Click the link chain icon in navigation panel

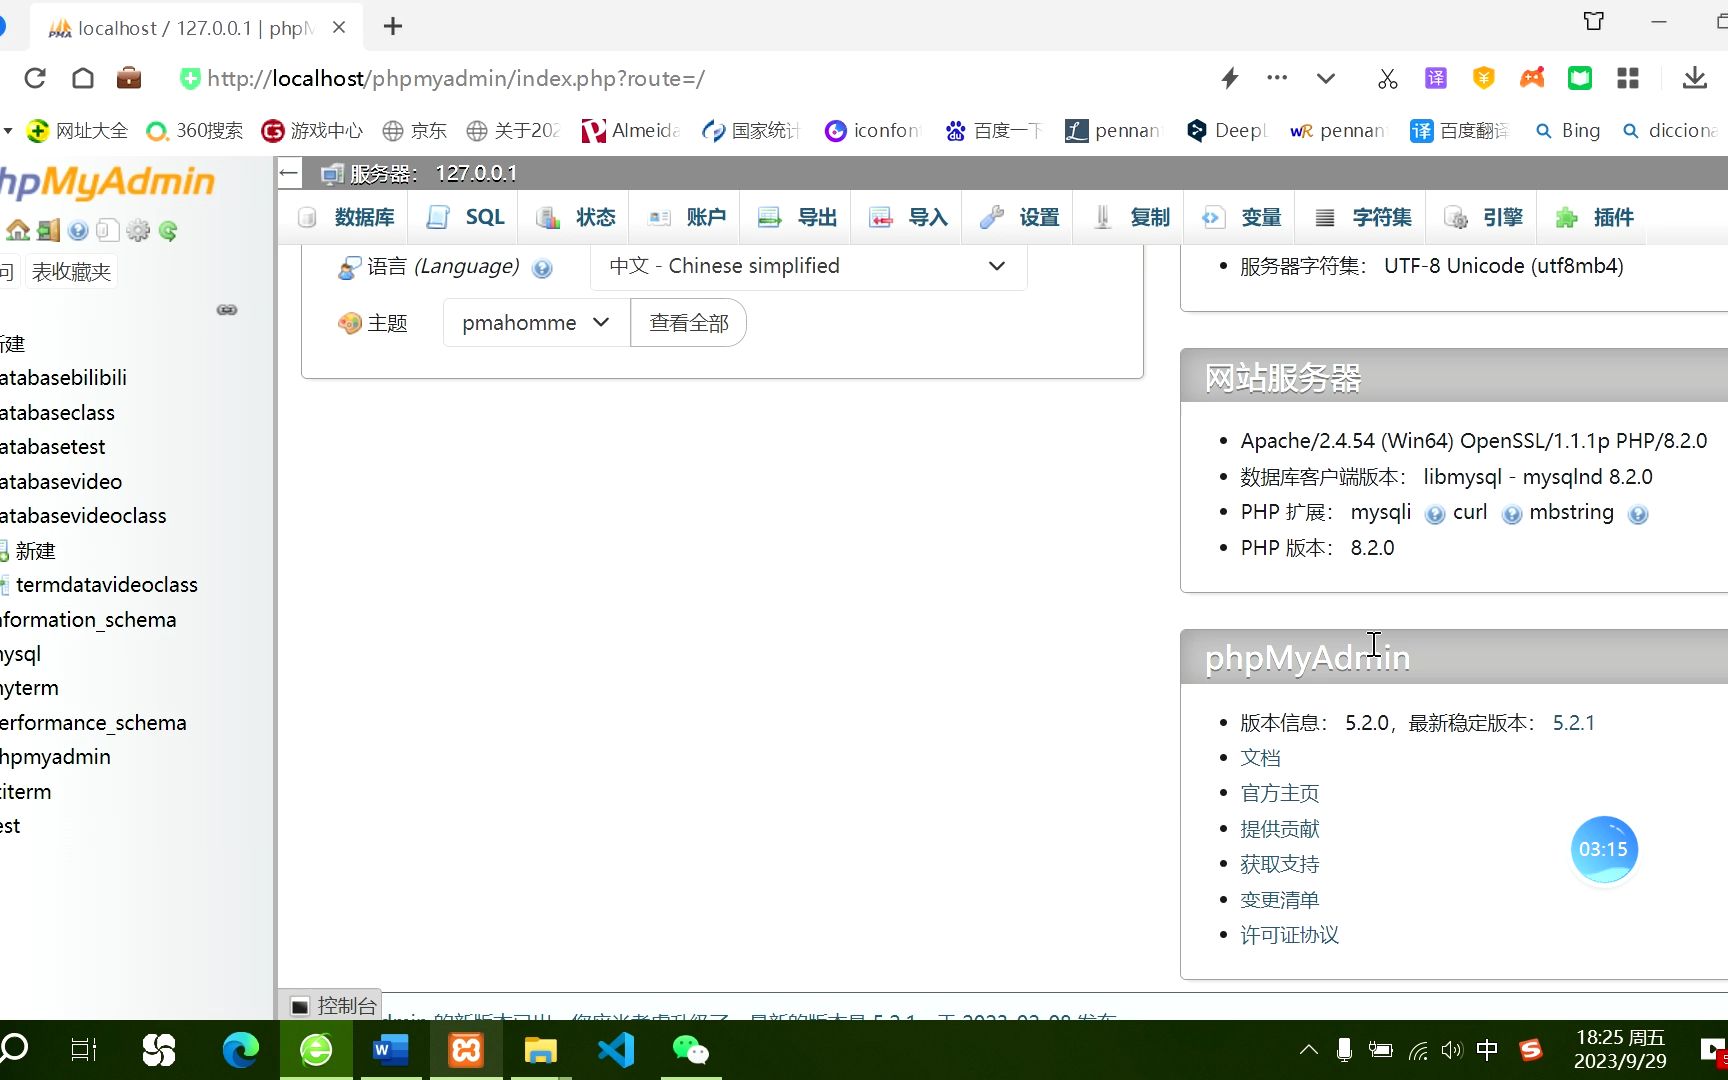pos(227,310)
